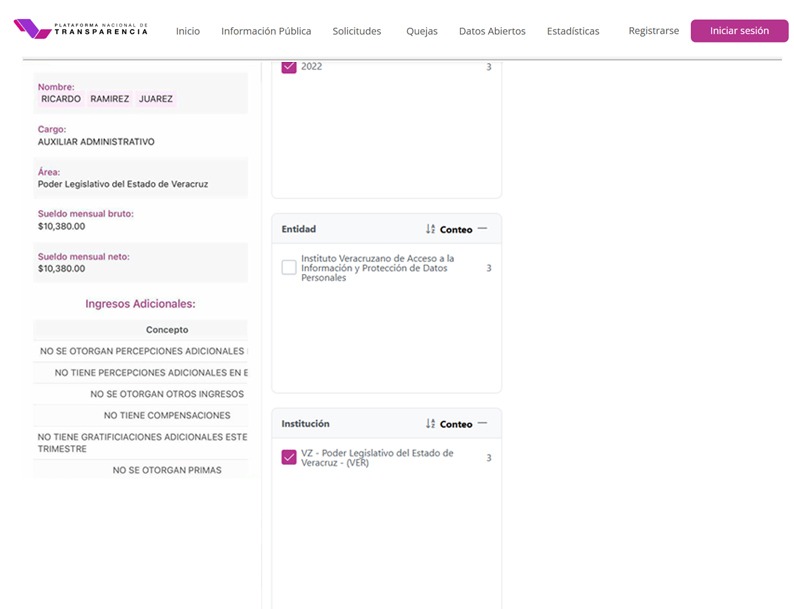The image size is (794, 609).
Task: Check the Instituto Veracruzano de Acceso checkbox
Action: tap(289, 268)
